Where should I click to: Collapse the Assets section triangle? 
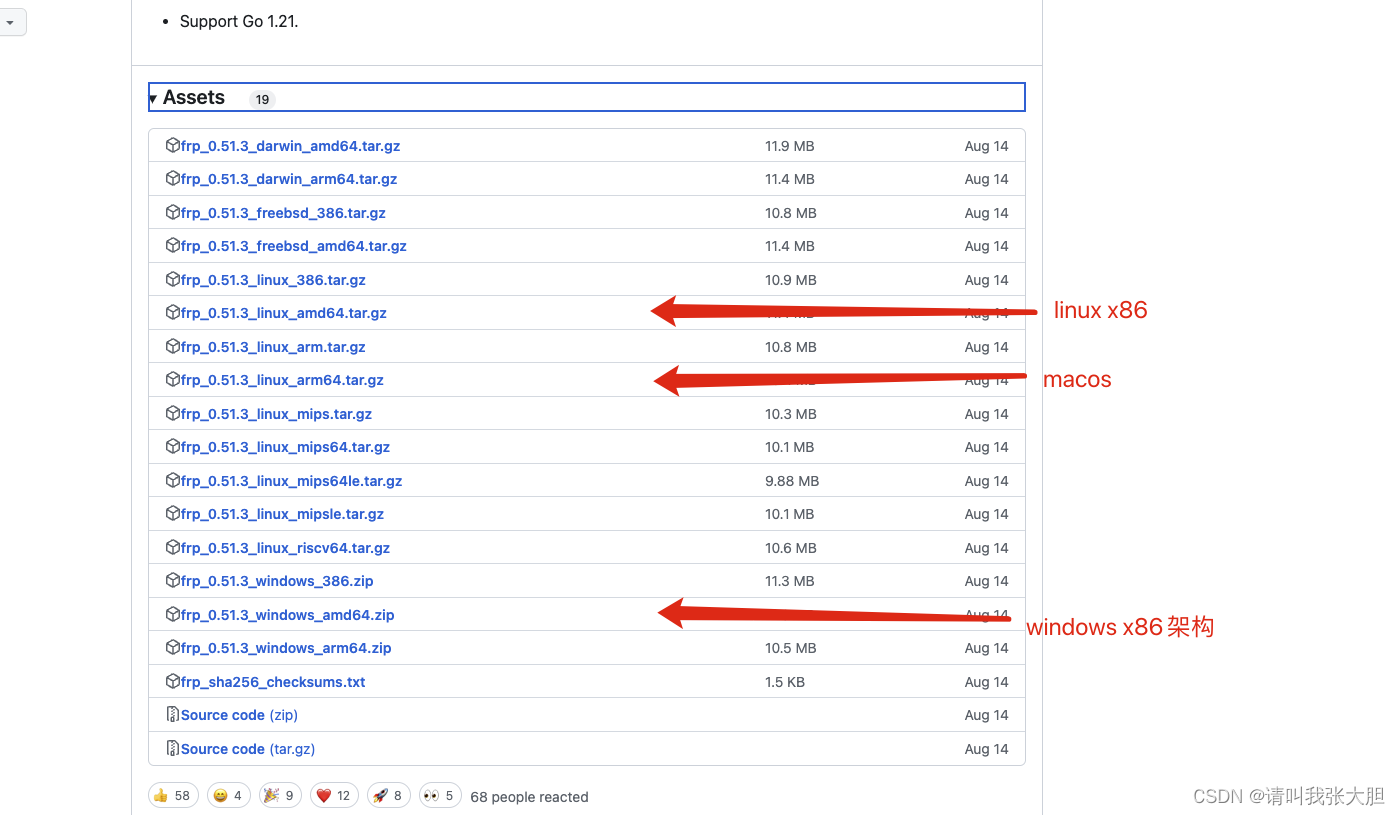pyautogui.click(x=153, y=98)
